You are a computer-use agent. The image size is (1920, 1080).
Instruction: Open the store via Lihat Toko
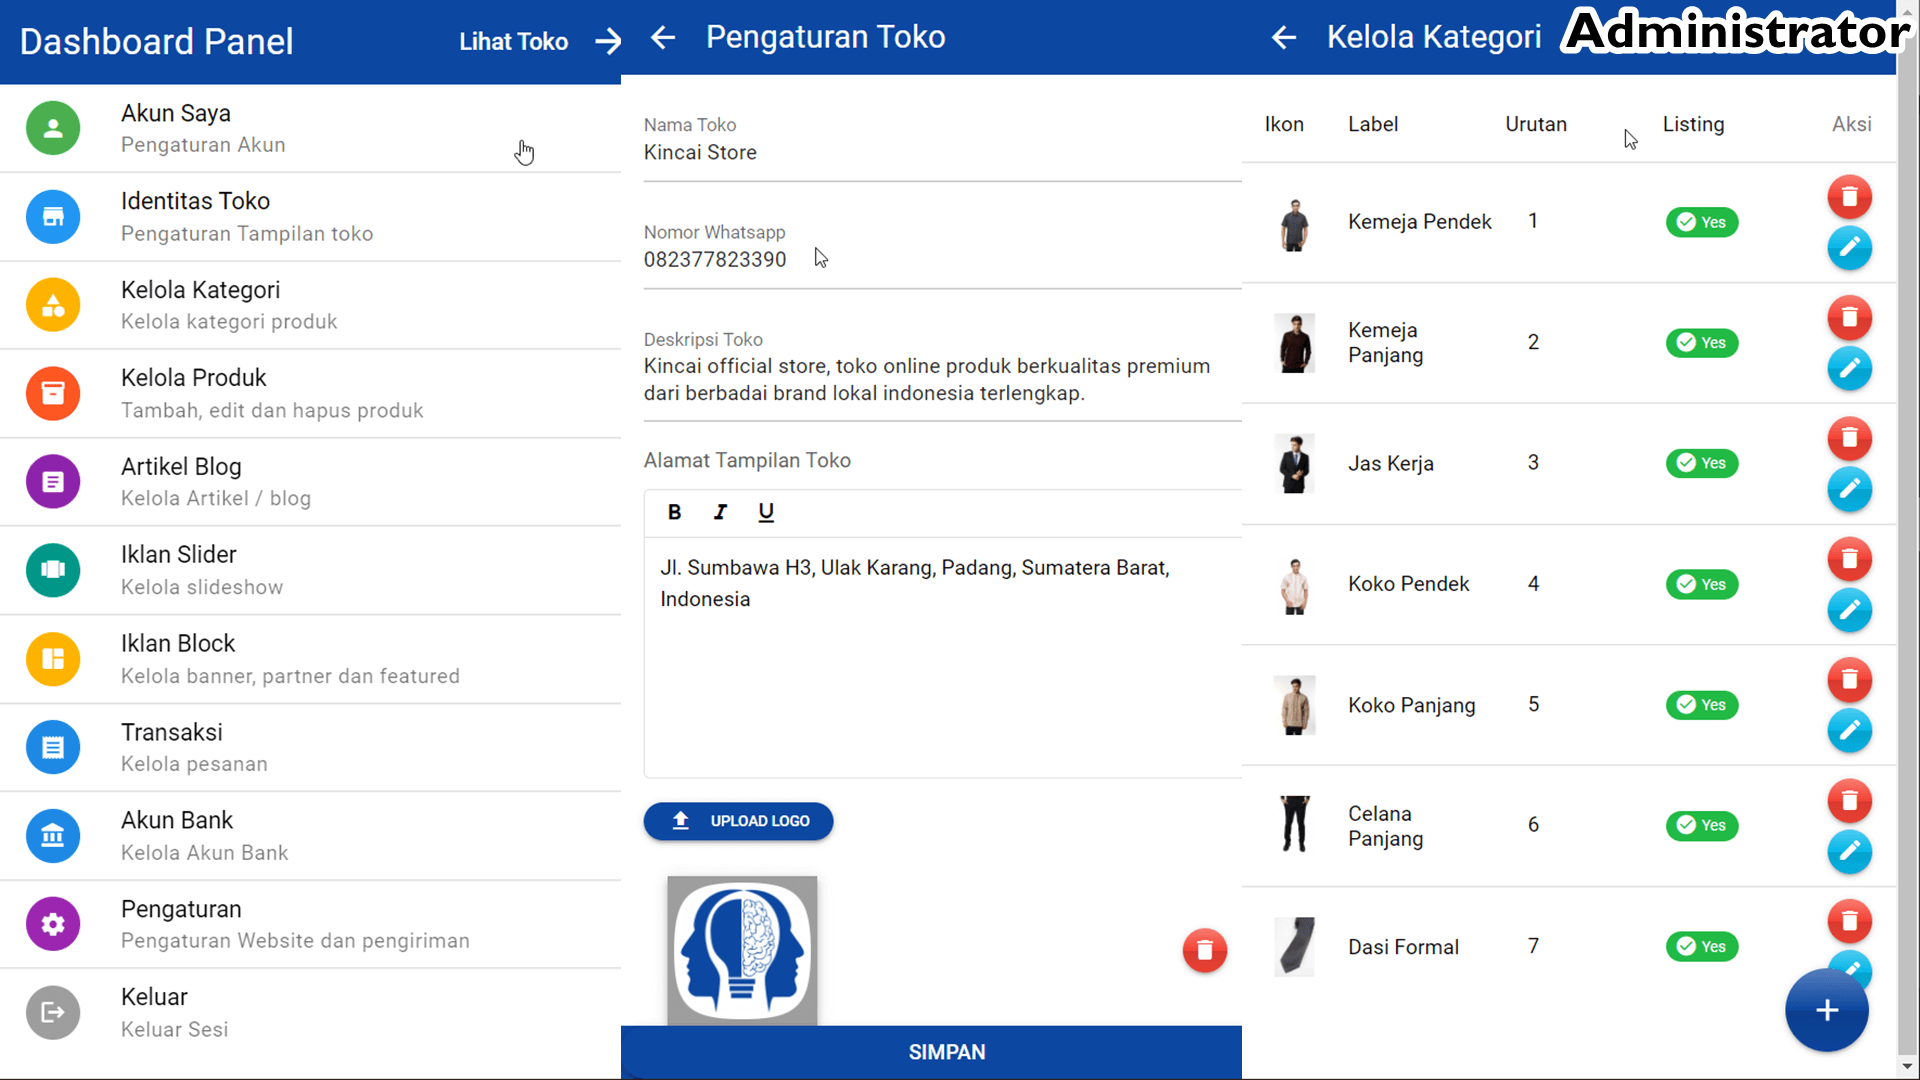(512, 41)
